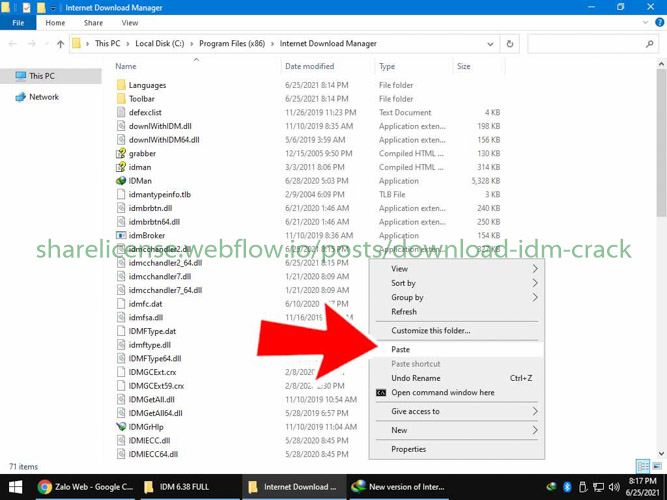Viewport: 667px width, 500px height.
Task: Choose Paste from the context menu
Action: (456, 349)
